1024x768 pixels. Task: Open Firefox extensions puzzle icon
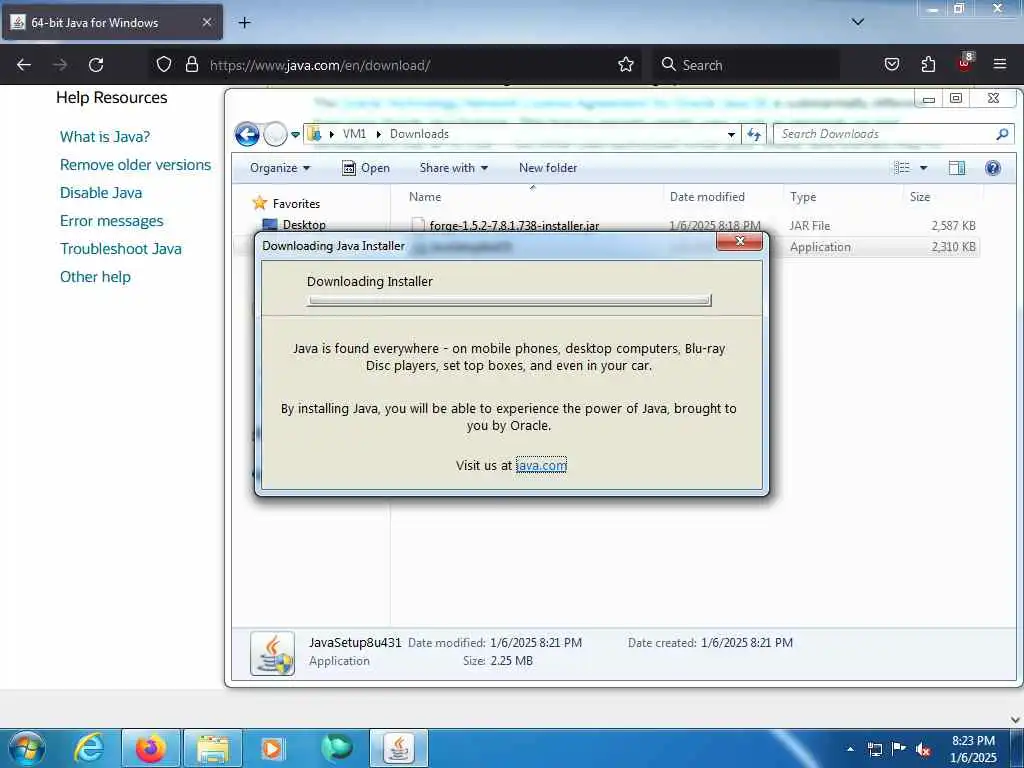click(x=928, y=64)
